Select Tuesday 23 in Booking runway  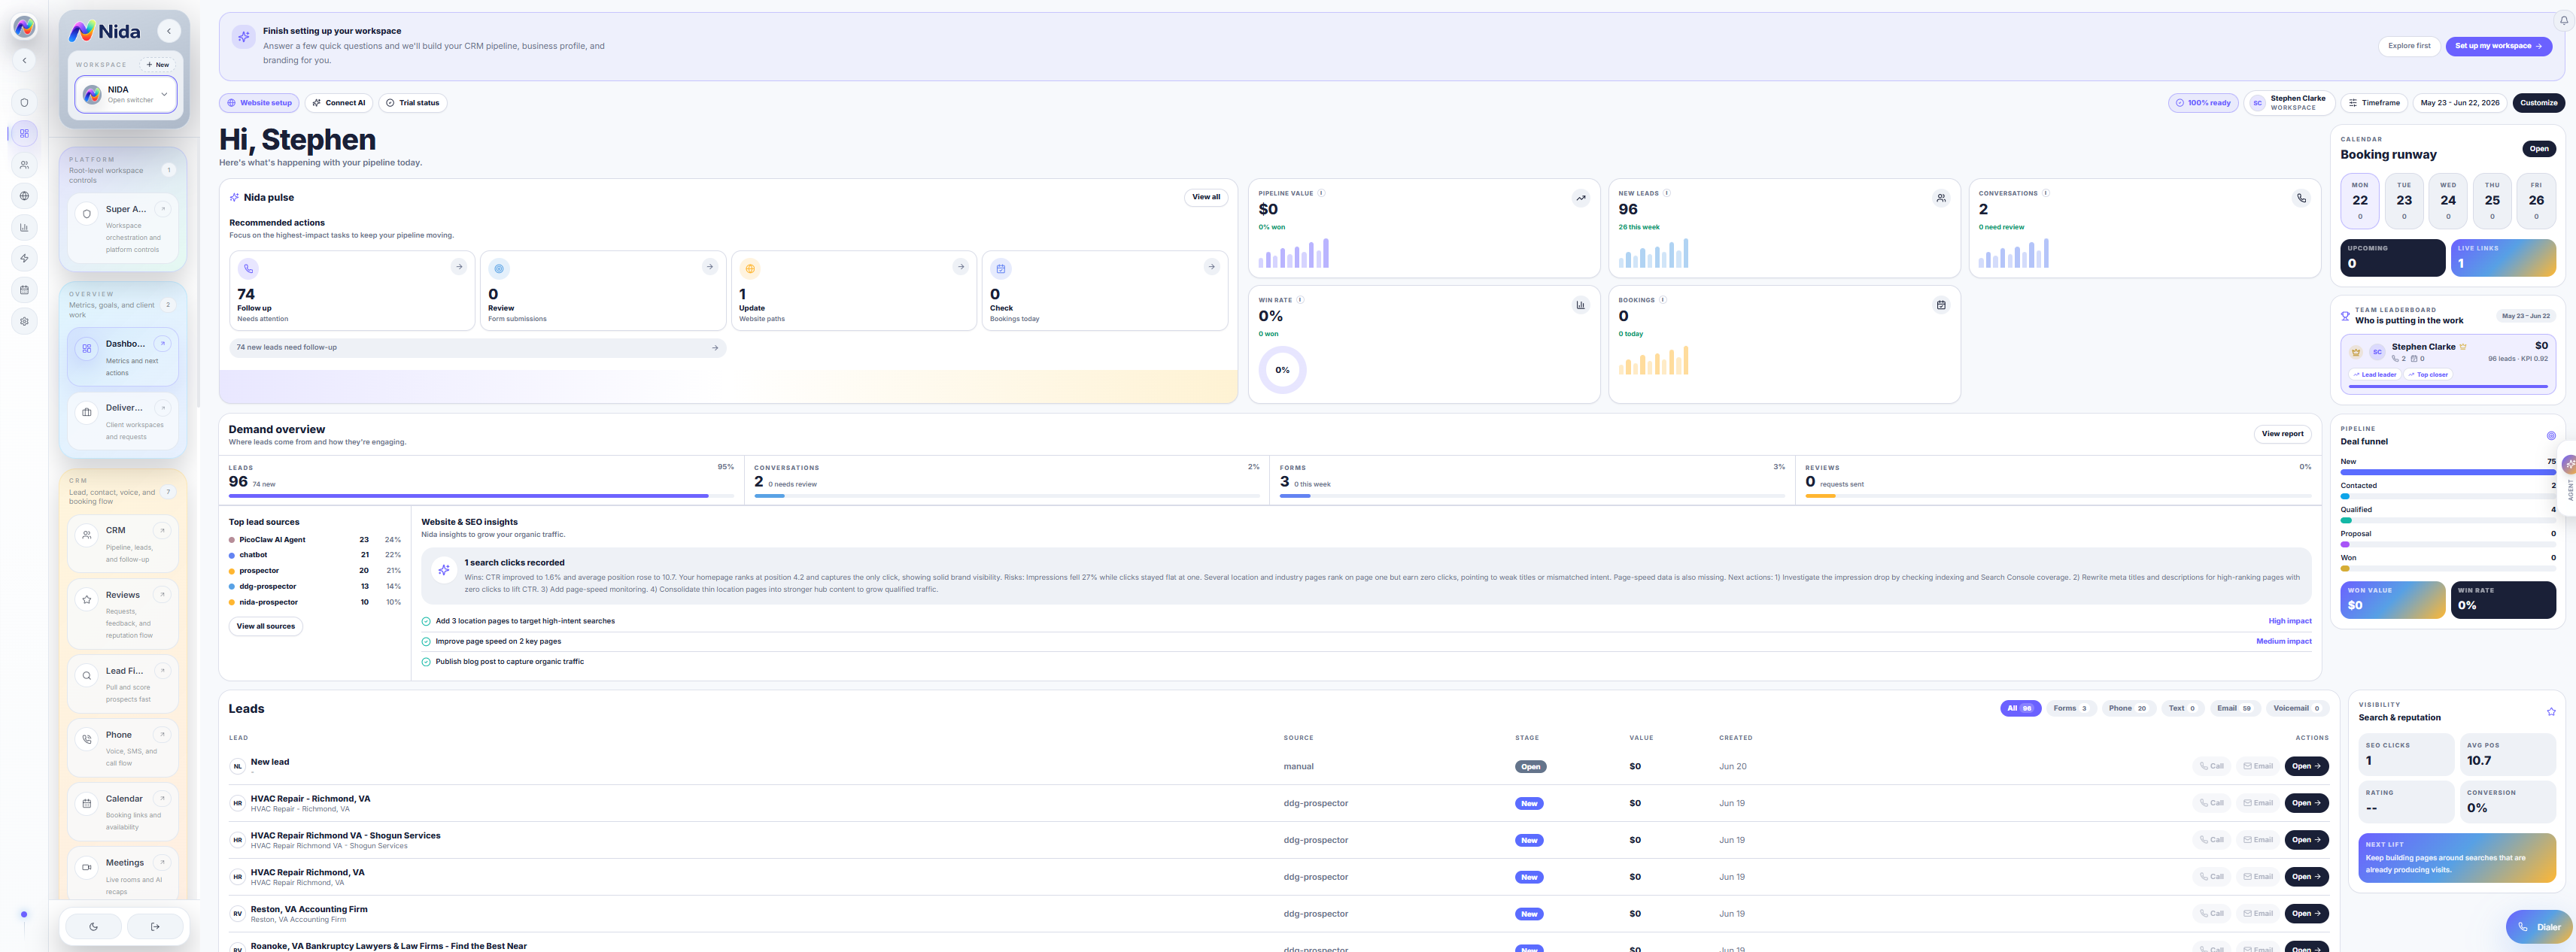tap(2404, 200)
